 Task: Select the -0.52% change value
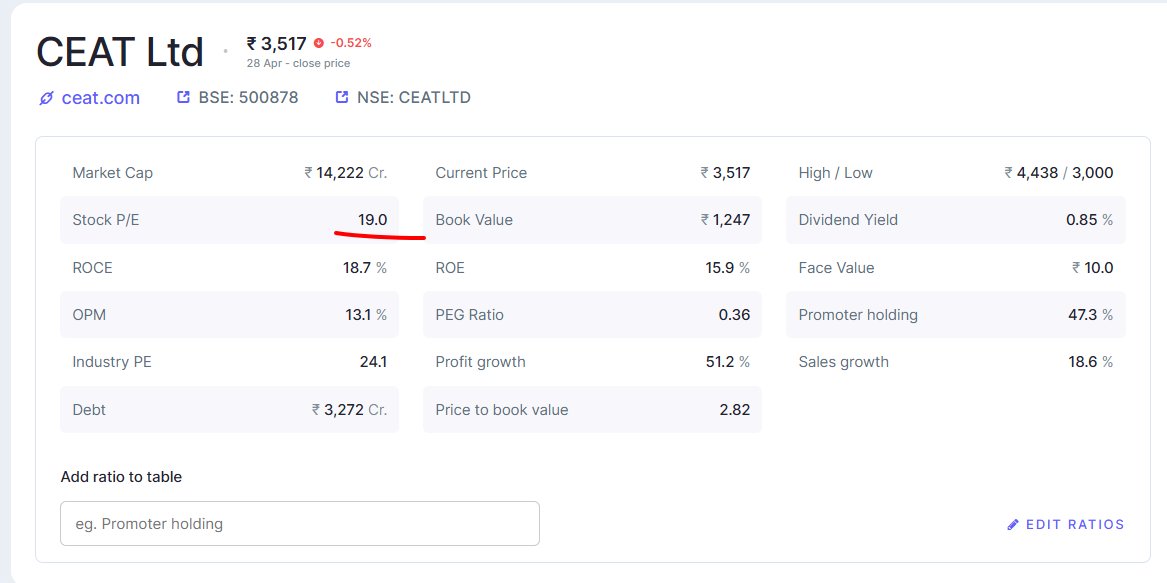[351, 43]
